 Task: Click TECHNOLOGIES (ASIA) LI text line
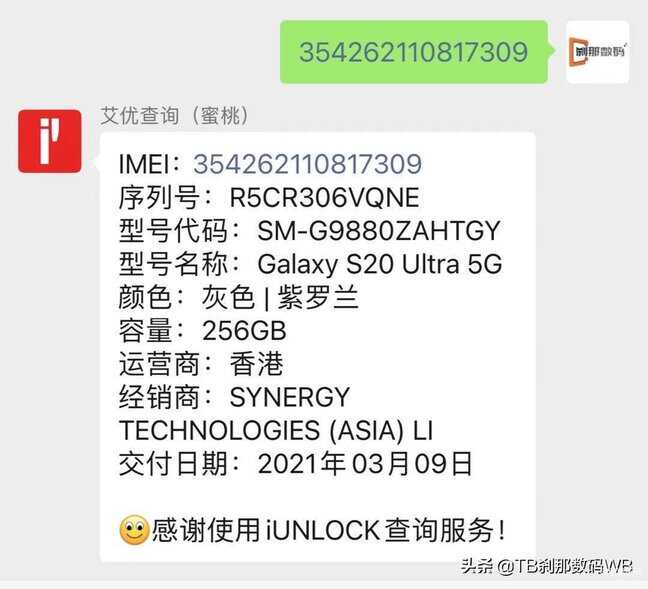pos(276,430)
